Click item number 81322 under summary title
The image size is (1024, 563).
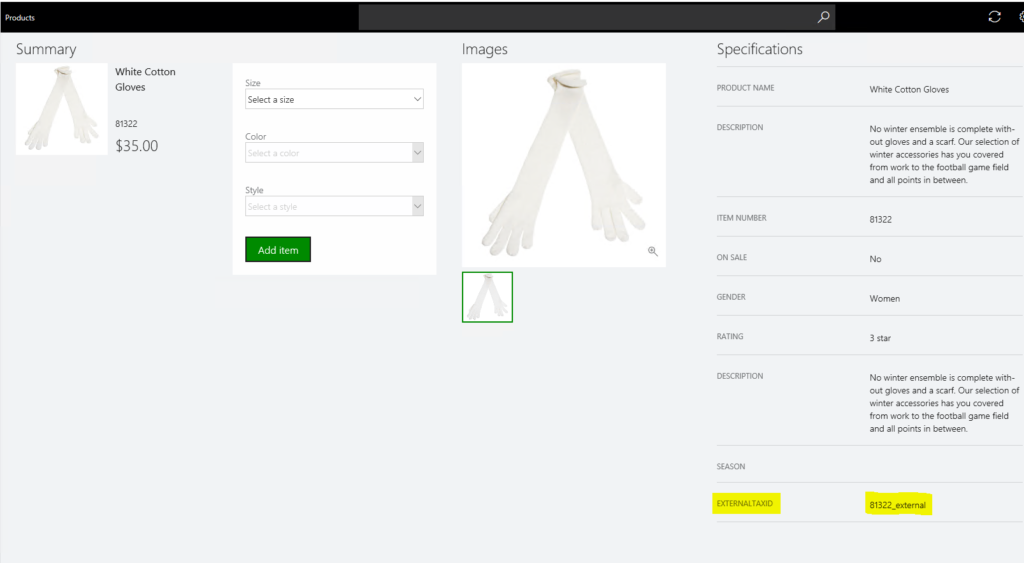[126, 123]
